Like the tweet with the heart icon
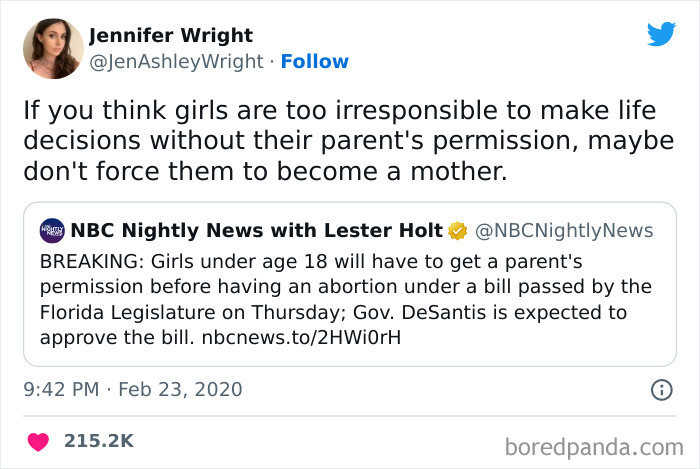 (x=39, y=440)
